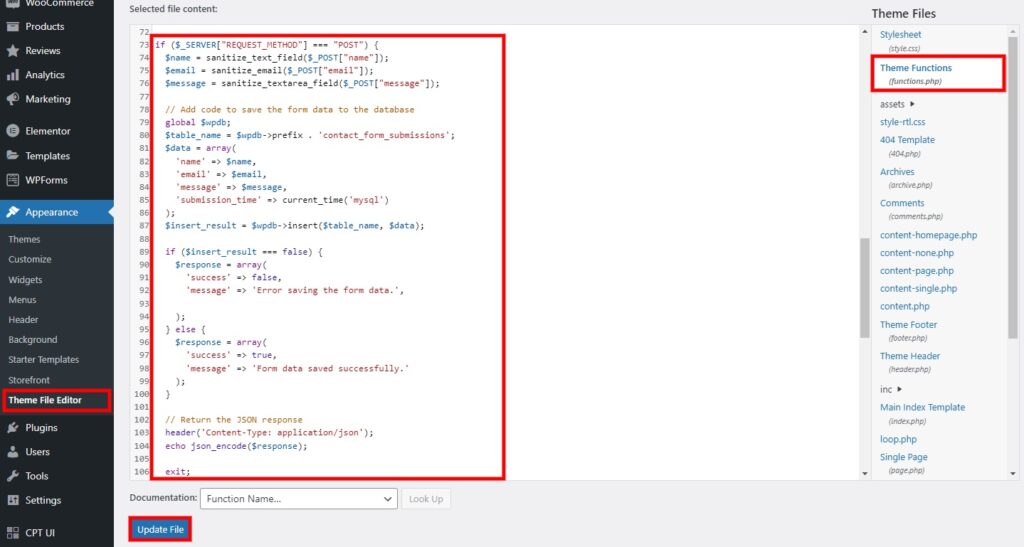Open the loop.php file
Image resolution: width=1024 pixels, height=547 pixels.
coord(899,439)
